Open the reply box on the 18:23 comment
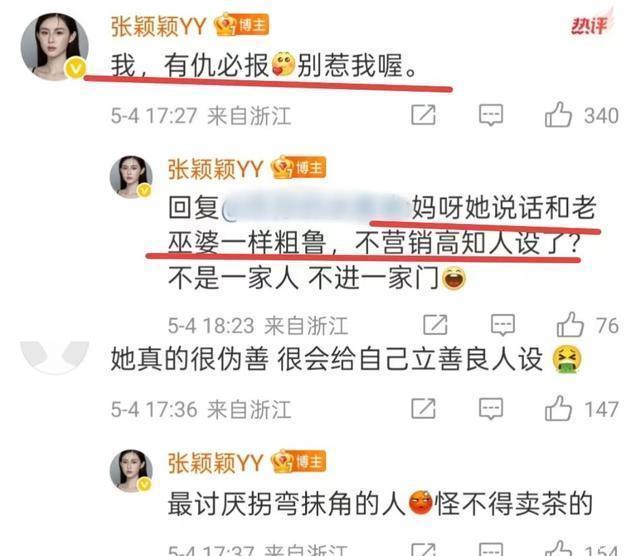Screen dimensions: 640x556 (x=502, y=325)
